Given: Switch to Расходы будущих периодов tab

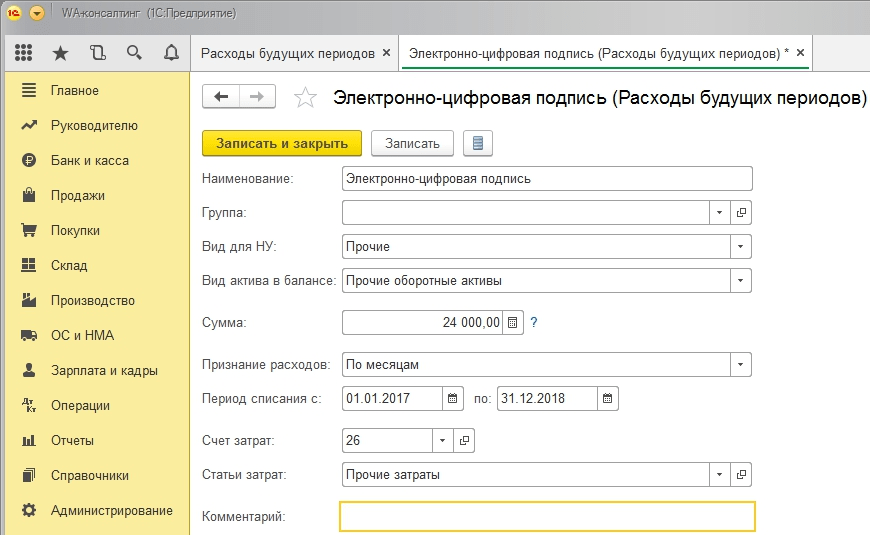Looking at the screenshot, I should [x=287, y=53].
